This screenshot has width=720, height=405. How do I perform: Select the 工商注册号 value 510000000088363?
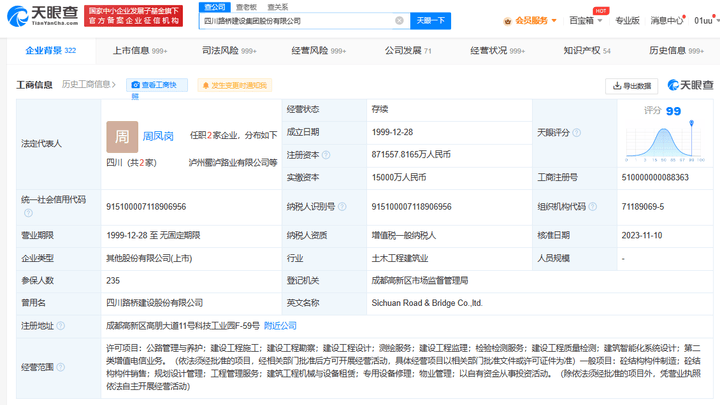pos(655,177)
